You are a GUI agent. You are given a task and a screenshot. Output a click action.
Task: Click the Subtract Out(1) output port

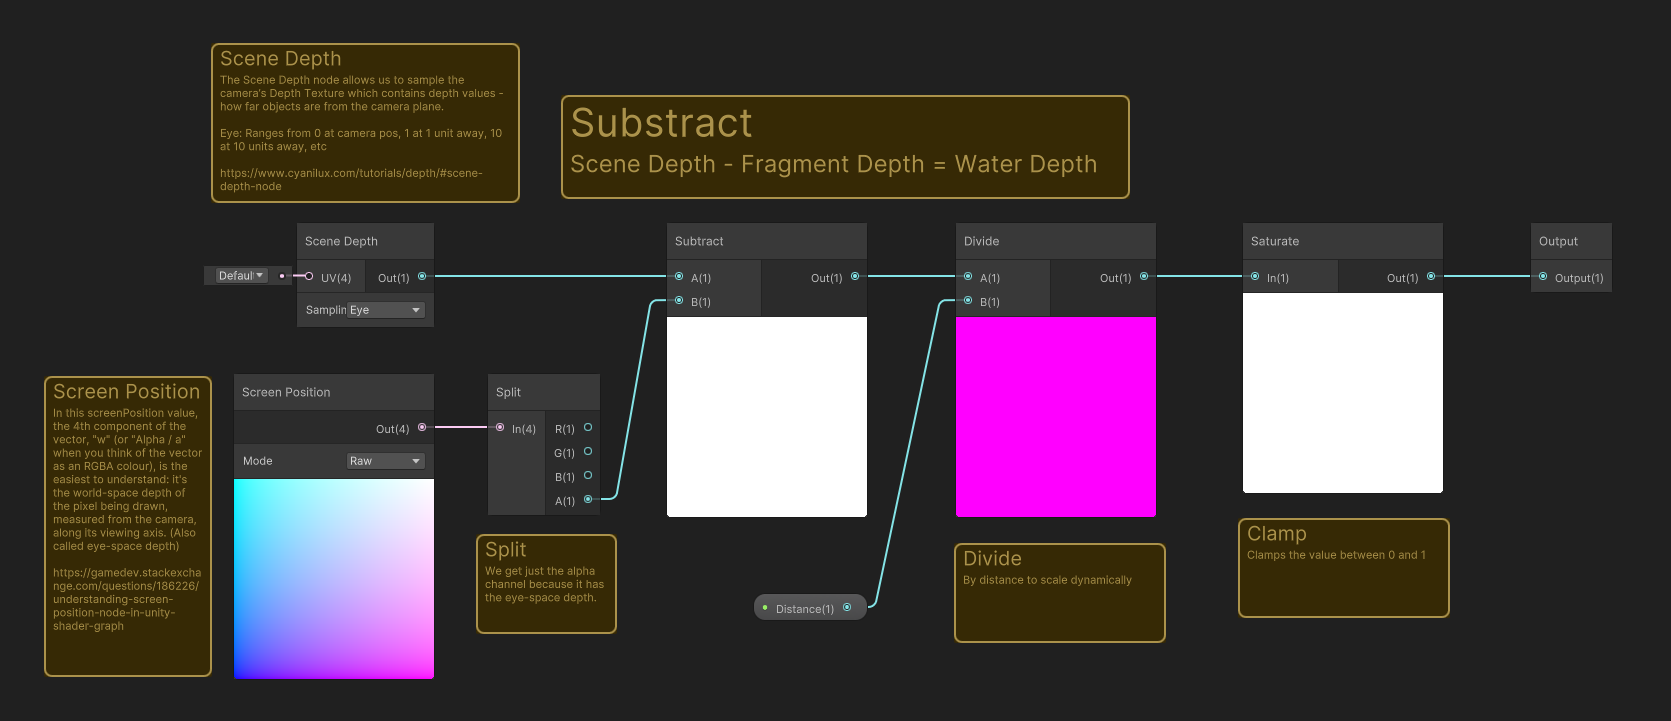(855, 276)
